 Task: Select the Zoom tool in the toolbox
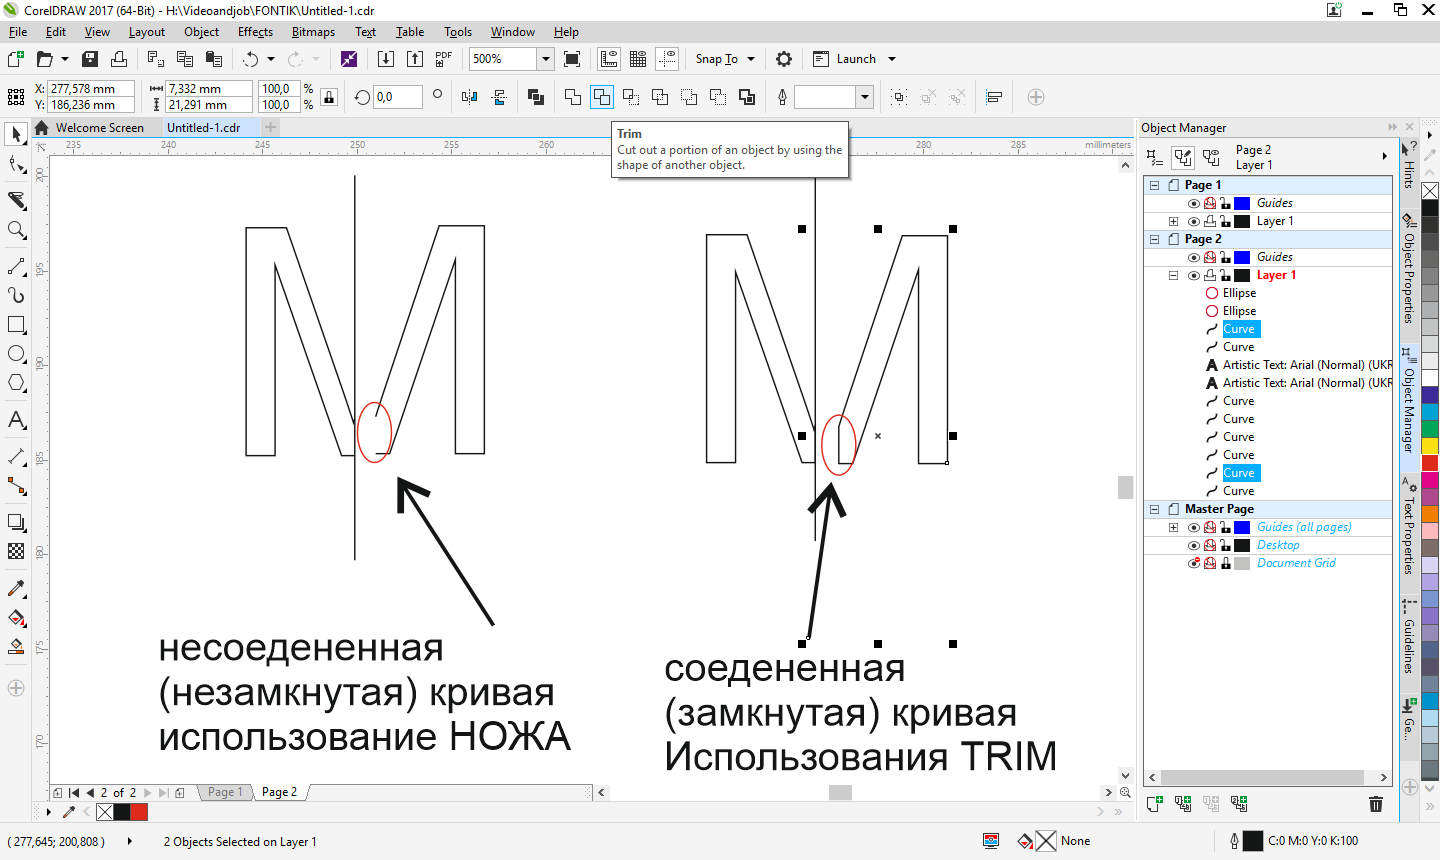click(x=16, y=230)
